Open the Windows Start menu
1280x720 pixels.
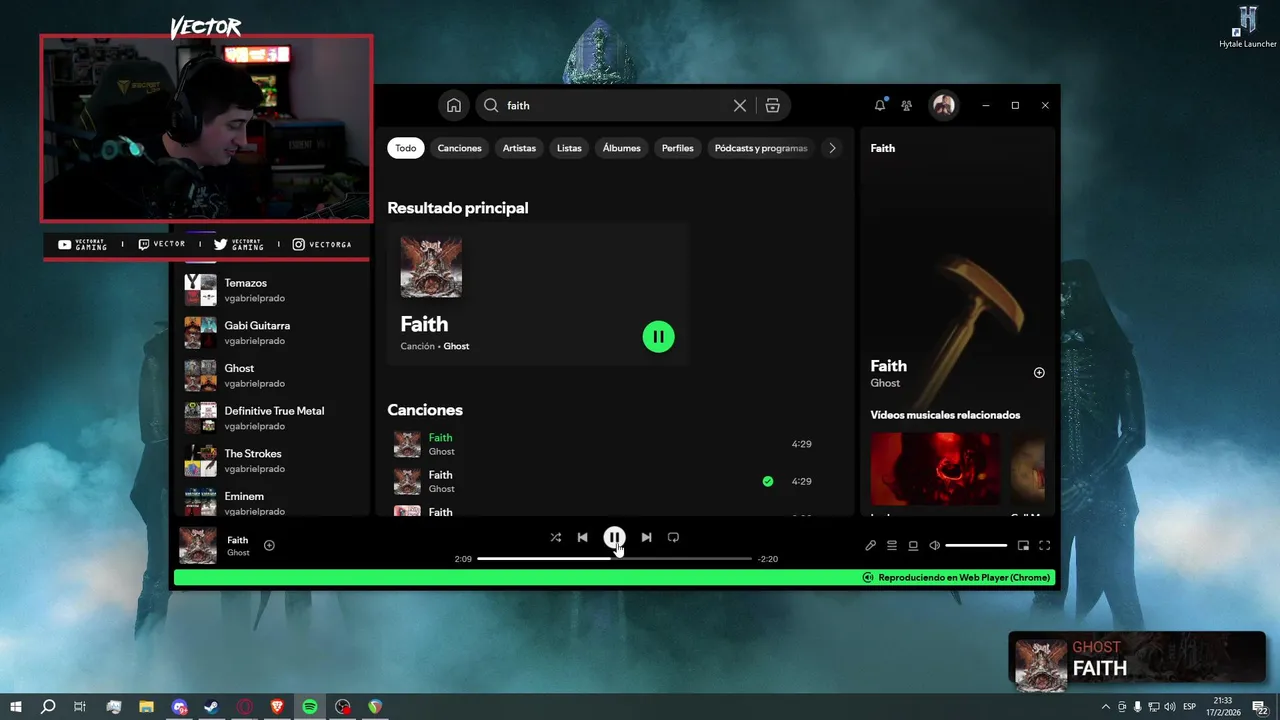(x=16, y=707)
